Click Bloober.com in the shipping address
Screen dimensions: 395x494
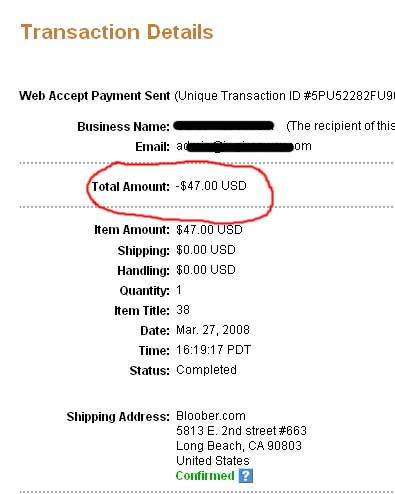point(211,416)
